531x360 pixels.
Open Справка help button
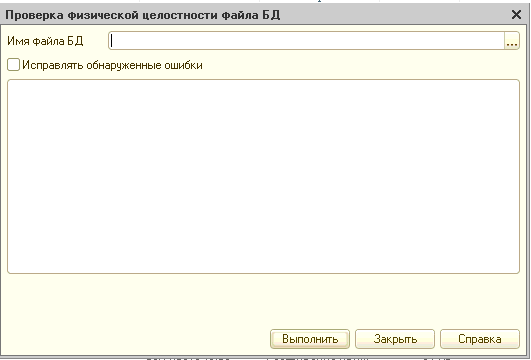[480, 339]
